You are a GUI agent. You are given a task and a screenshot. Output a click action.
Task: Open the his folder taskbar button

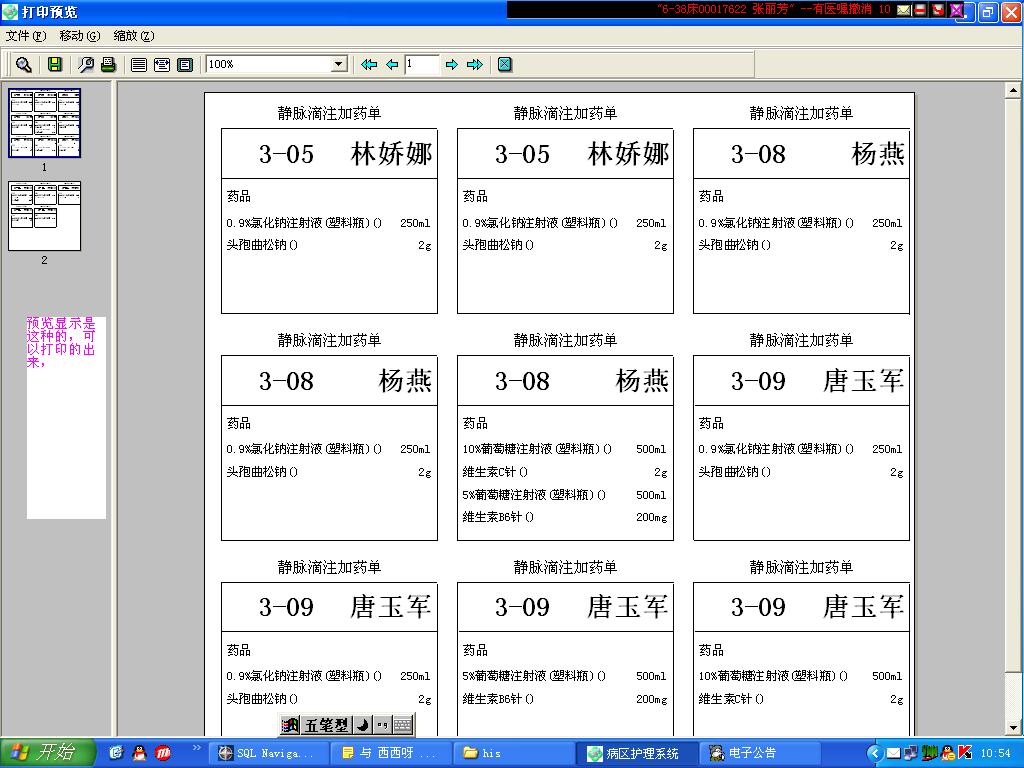(x=513, y=753)
